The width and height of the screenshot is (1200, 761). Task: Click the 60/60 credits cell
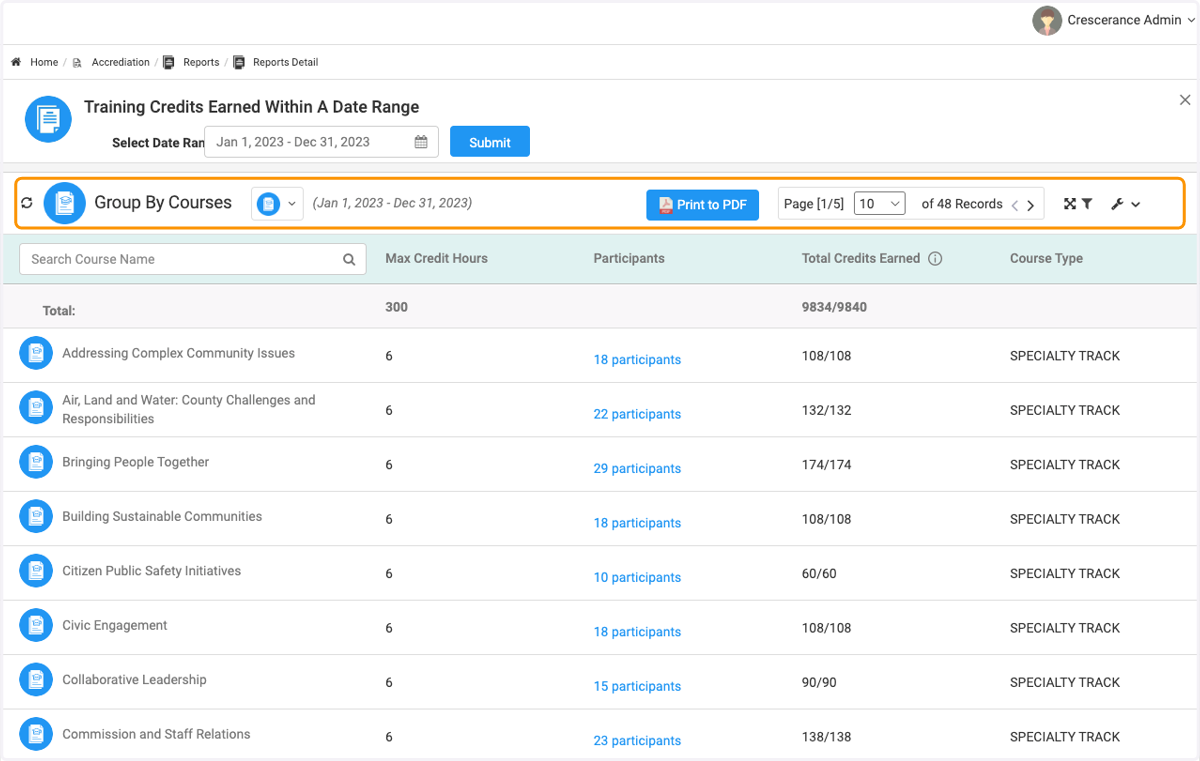819,574
